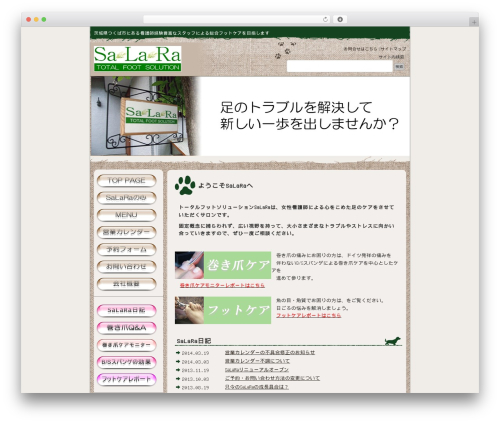Click the SaLaRa日記 section heading
Screen dimensions: 500x423
click(x=194, y=341)
